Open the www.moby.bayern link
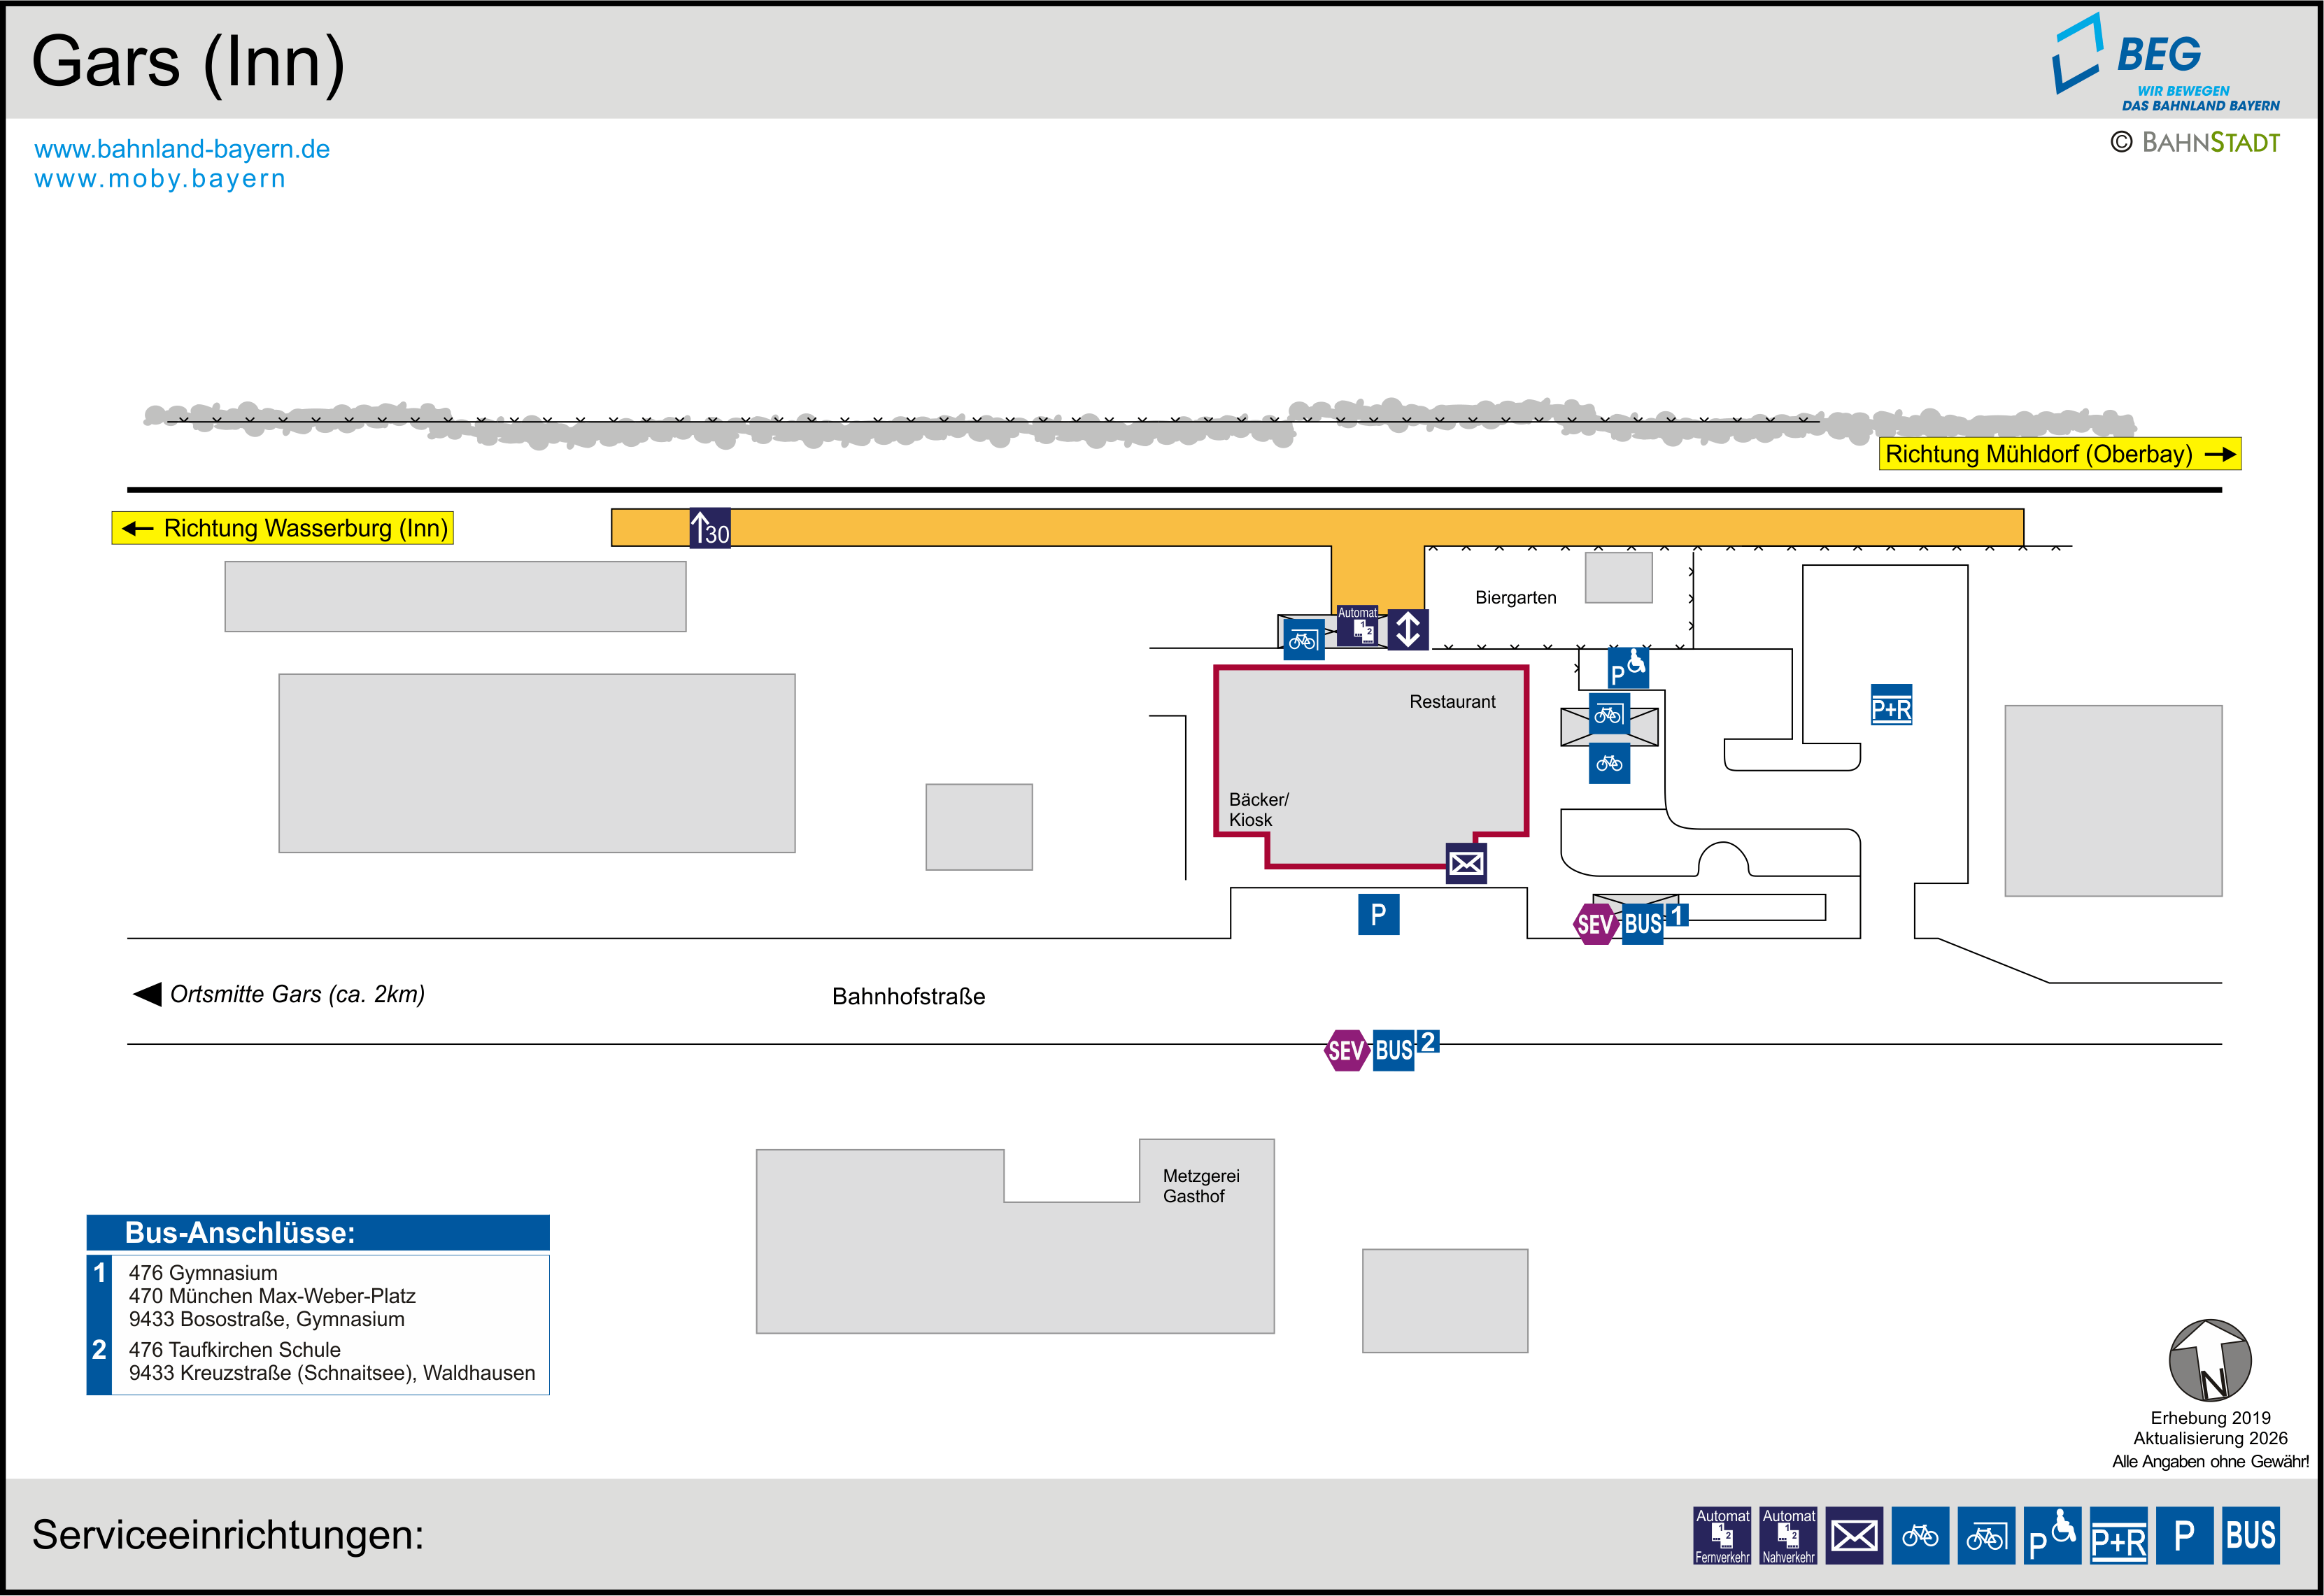This screenshot has height=1596, width=2324. pyautogui.click(x=160, y=179)
